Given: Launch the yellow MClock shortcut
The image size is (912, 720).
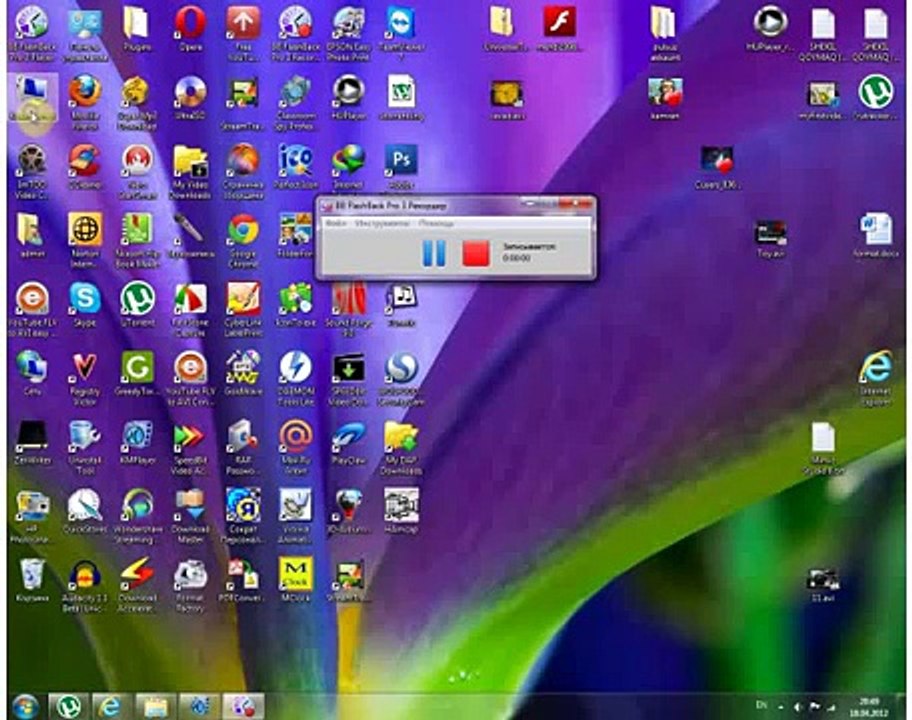Looking at the screenshot, I should pyautogui.click(x=295, y=580).
